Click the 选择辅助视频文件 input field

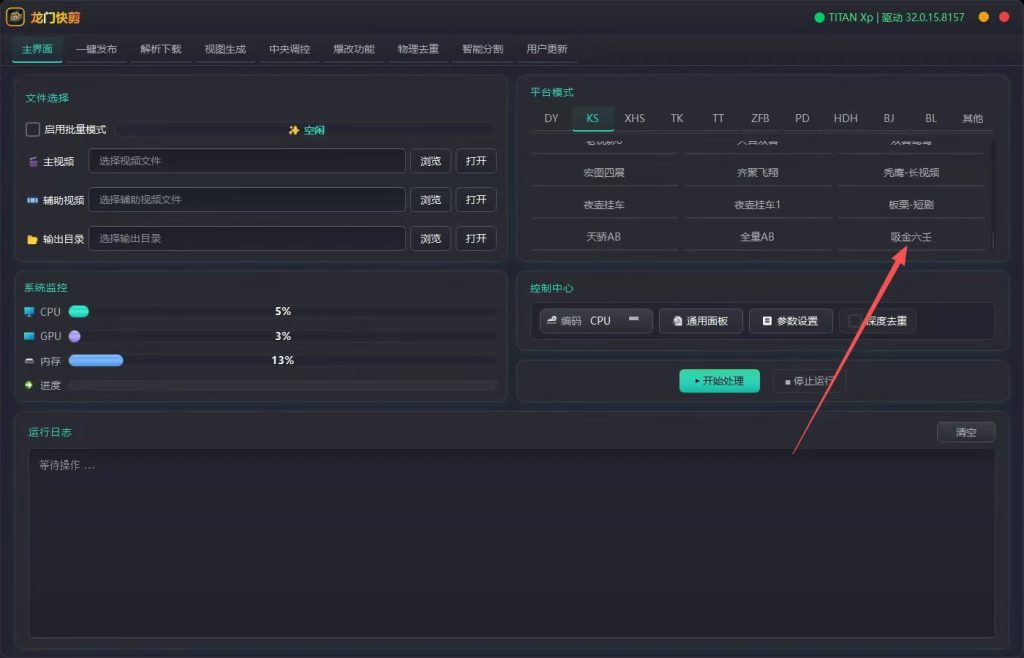click(247, 200)
